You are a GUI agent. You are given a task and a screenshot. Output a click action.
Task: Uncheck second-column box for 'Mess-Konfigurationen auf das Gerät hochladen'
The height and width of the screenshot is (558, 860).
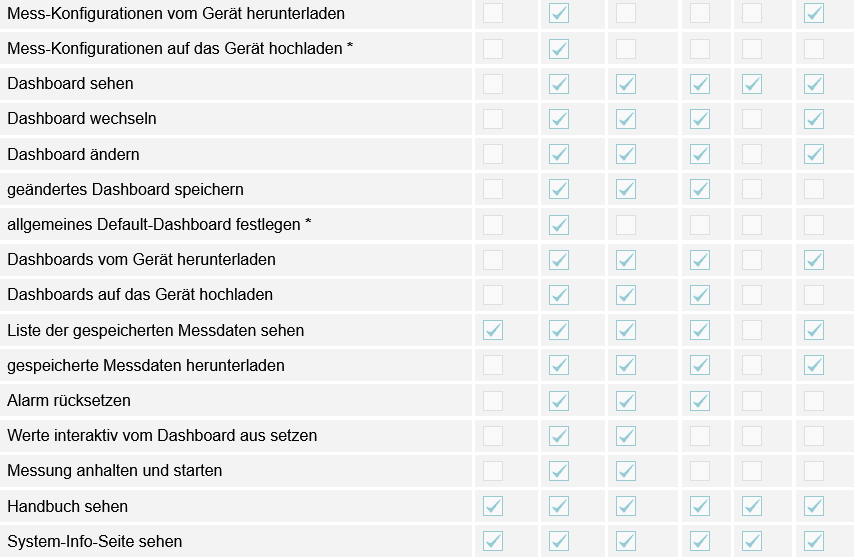(x=559, y=49)
